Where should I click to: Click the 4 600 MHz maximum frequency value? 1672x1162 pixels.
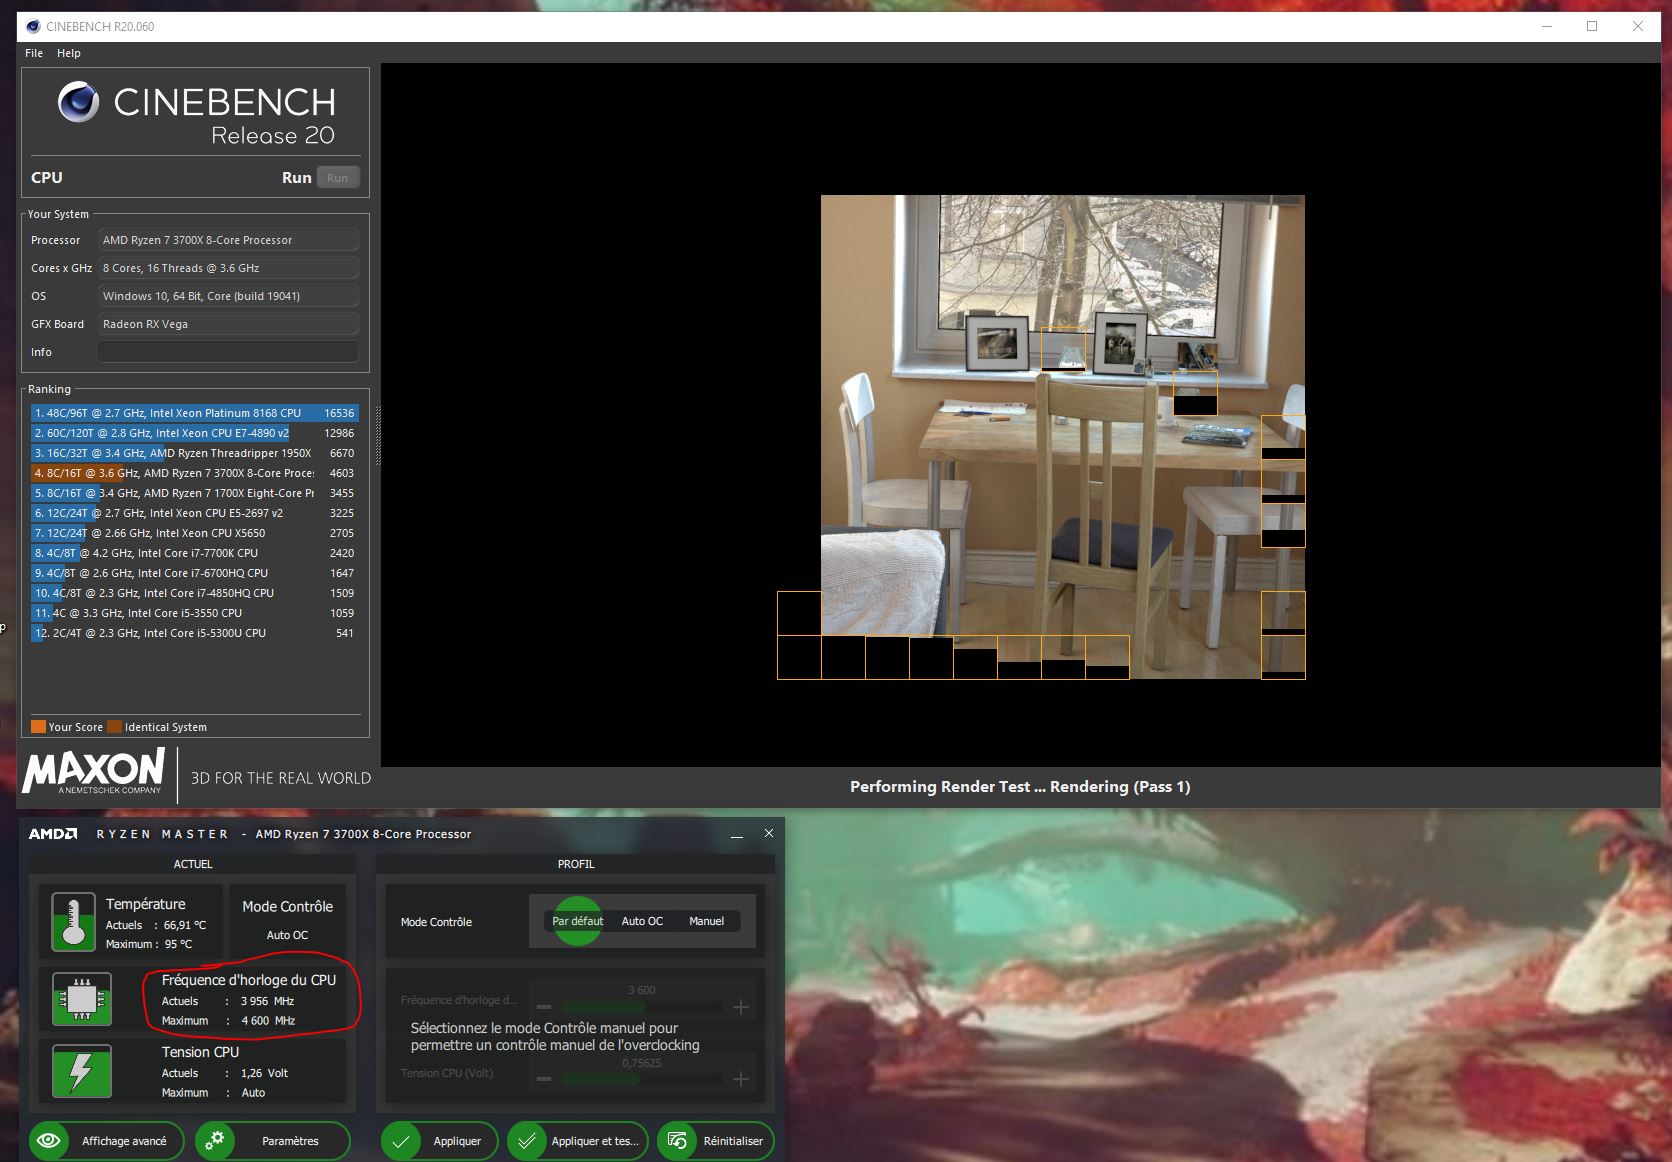[x=268, y=1021]
